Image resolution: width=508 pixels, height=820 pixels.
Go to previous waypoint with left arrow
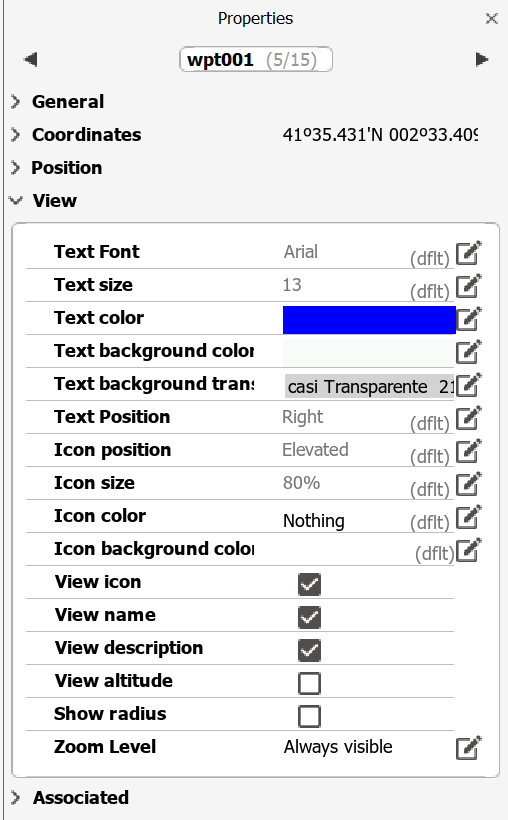30,60
